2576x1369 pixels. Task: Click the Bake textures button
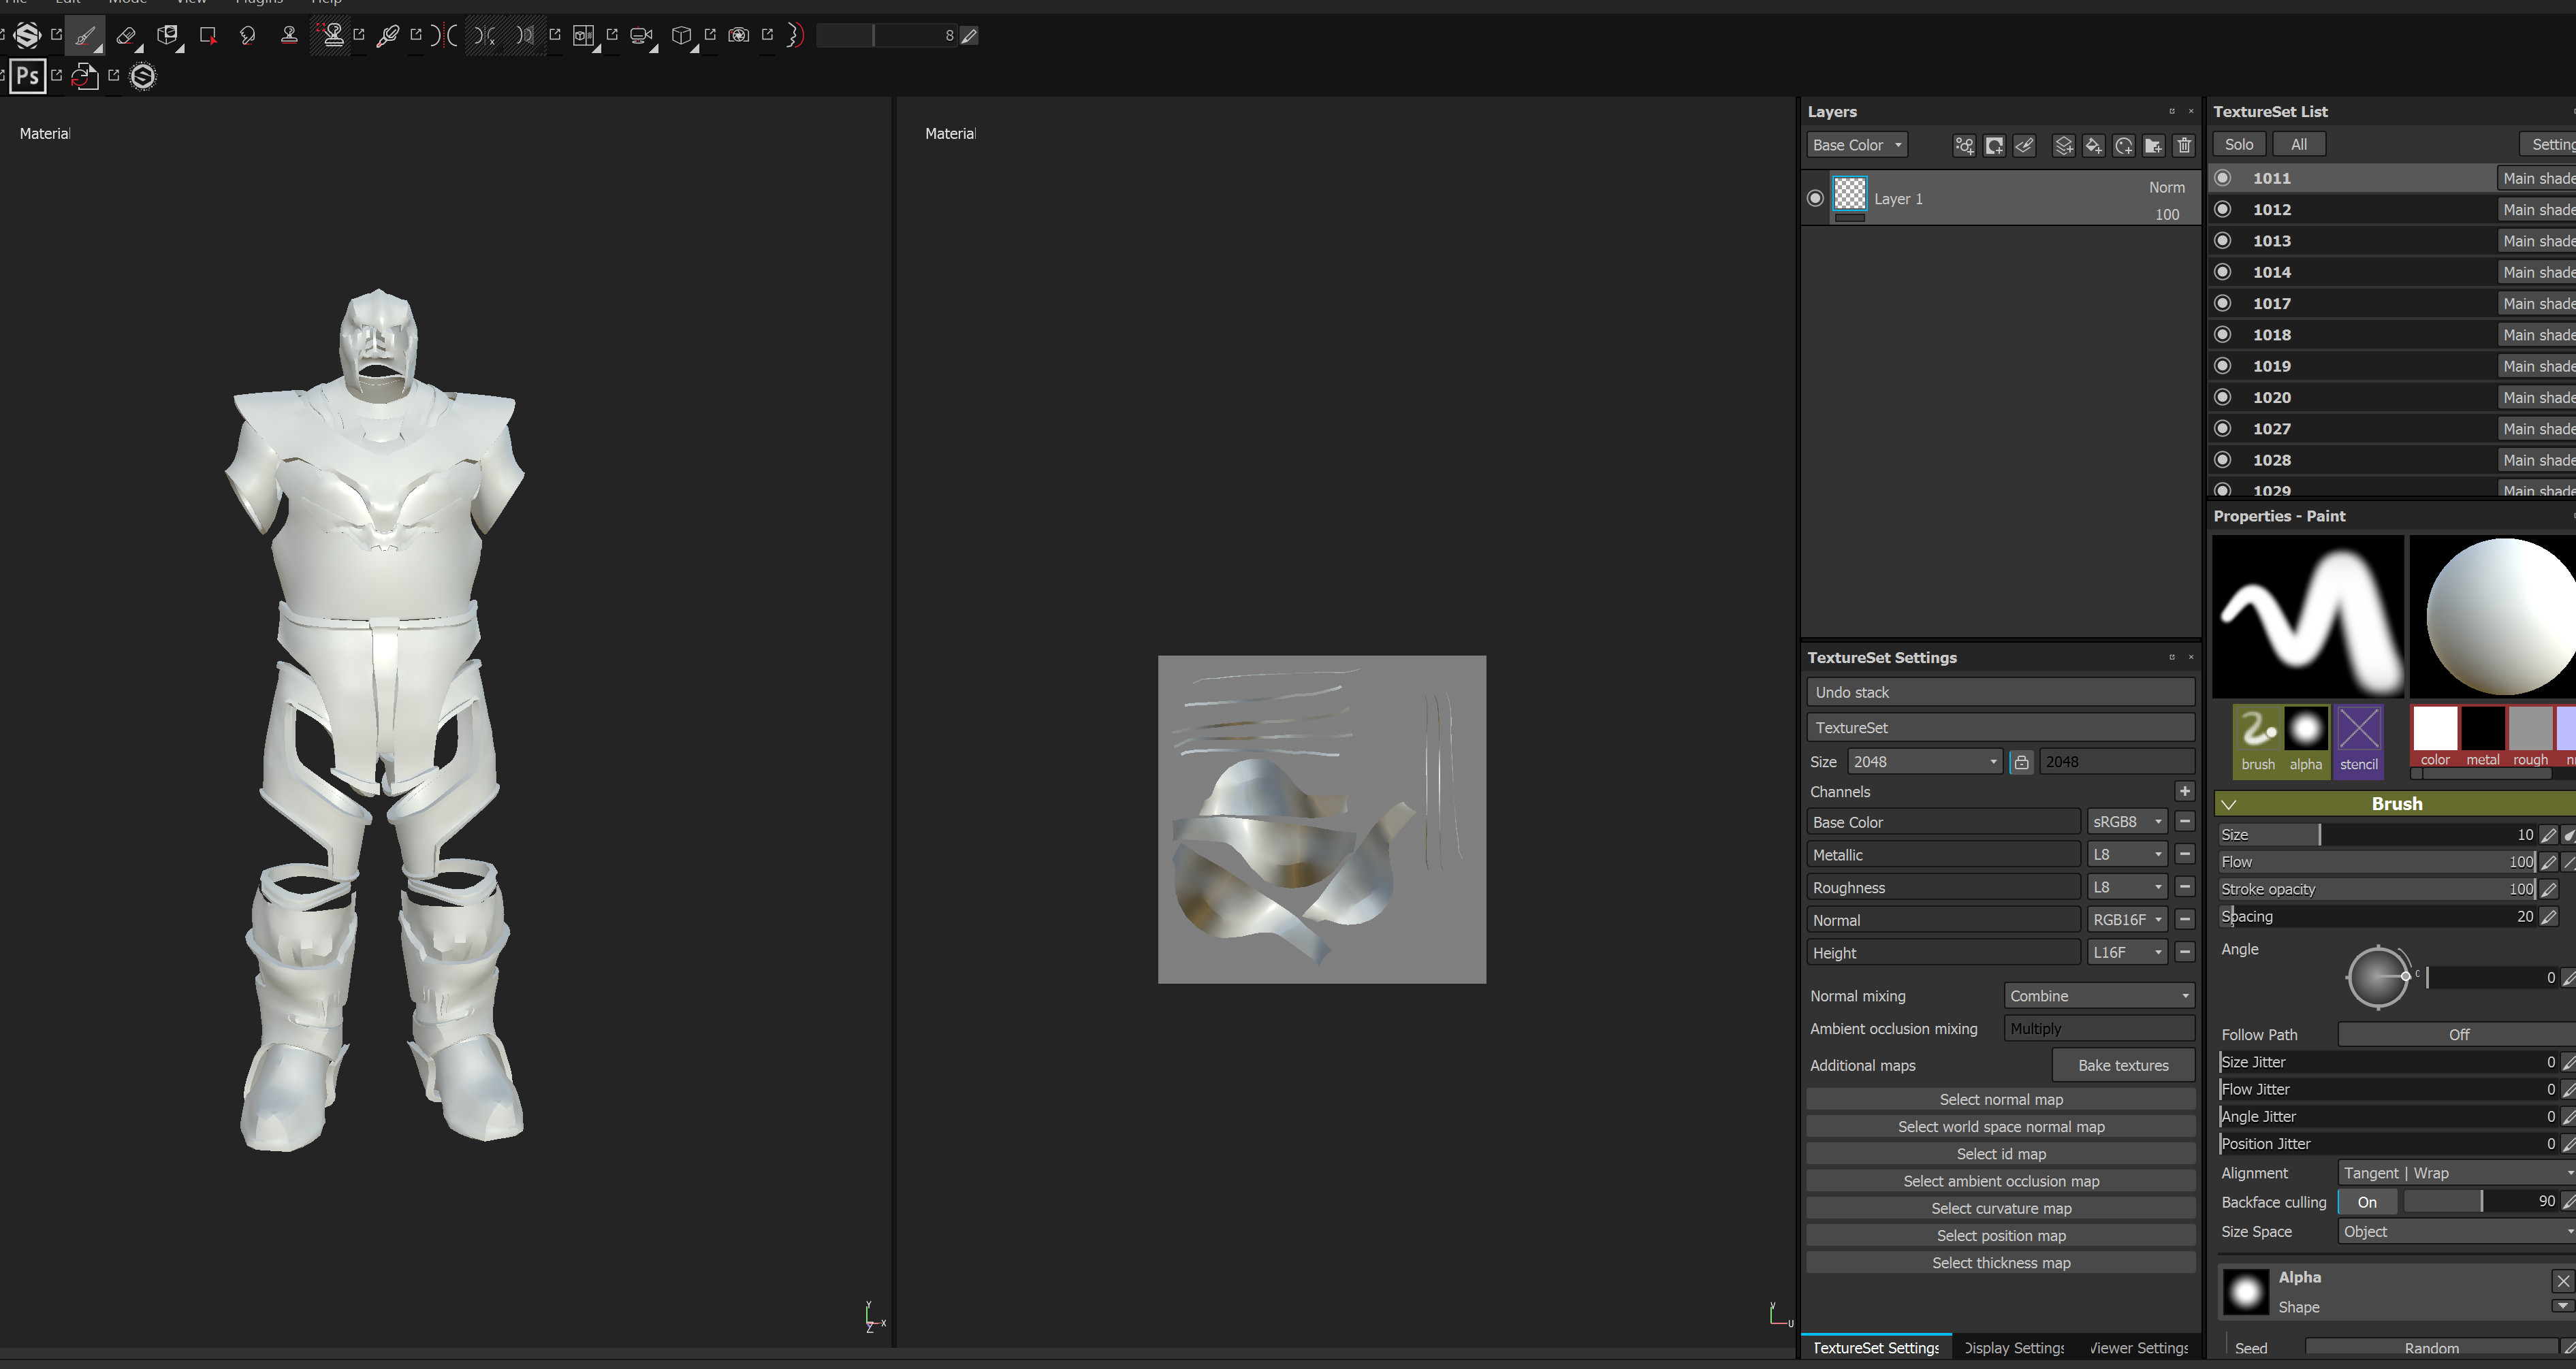(2123, 1066)
